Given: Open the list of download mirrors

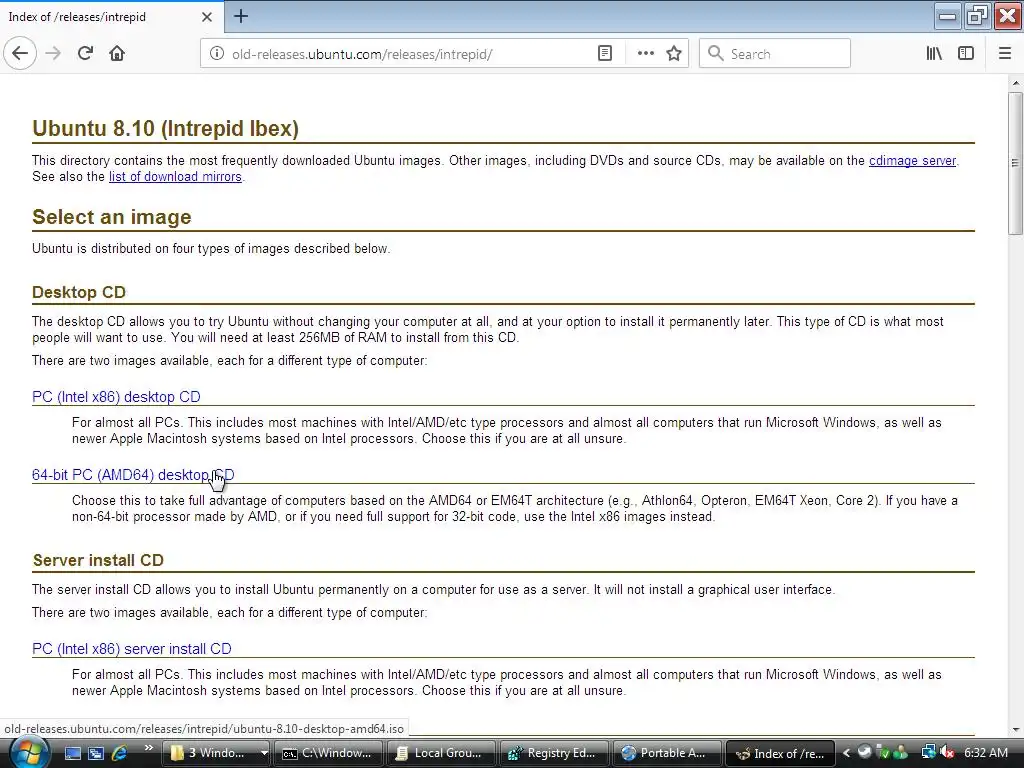Looking at the screenshot, I should pos(175,176).
